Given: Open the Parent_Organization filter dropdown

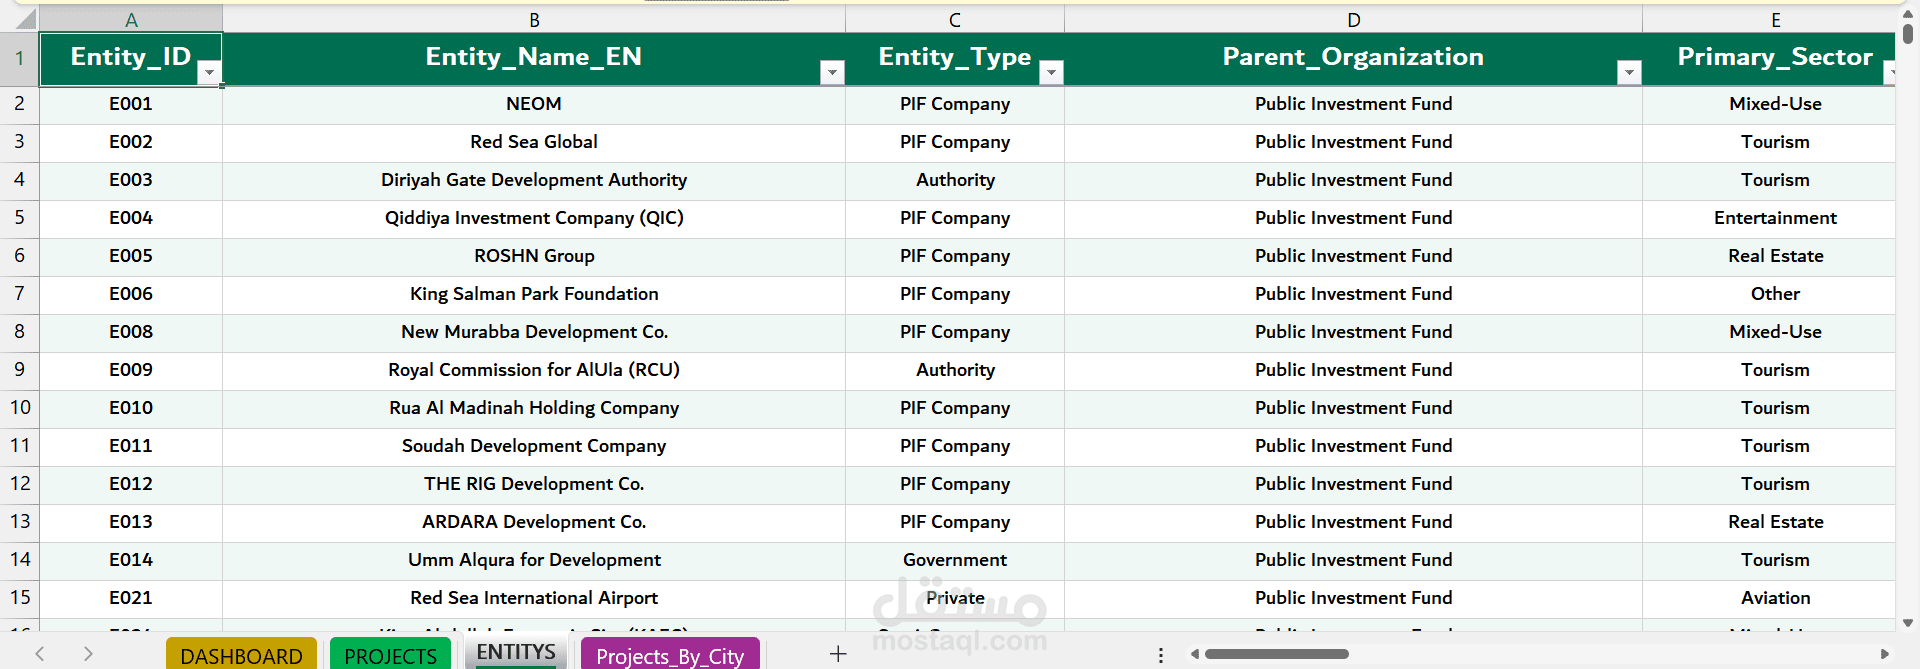Looking at the screenshot, I should (1629, 72).
